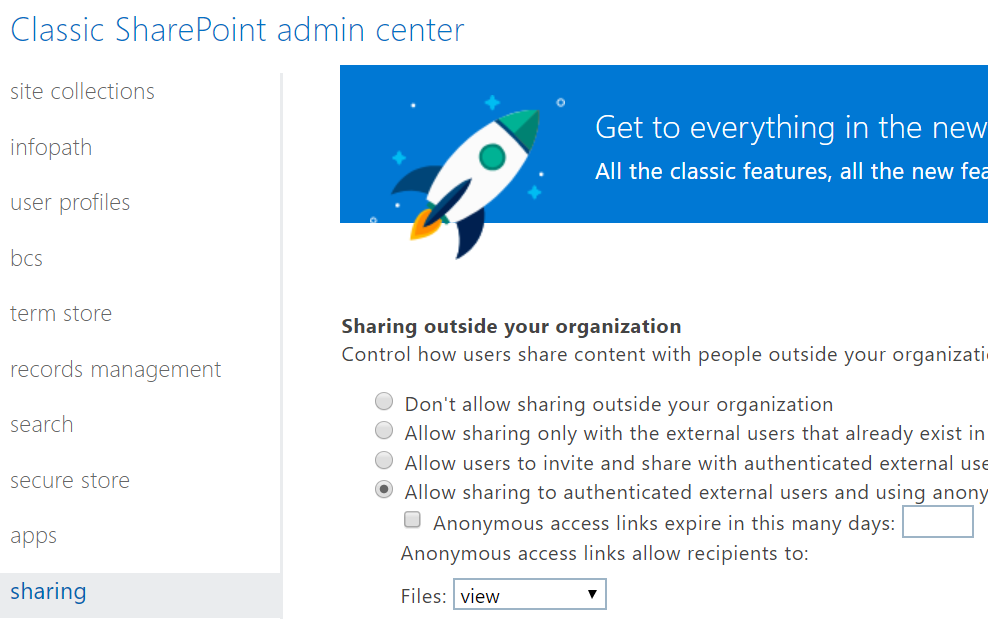Select Don't allow sharing outside your organization
The image size is (988, 619).
coord(384,402)
